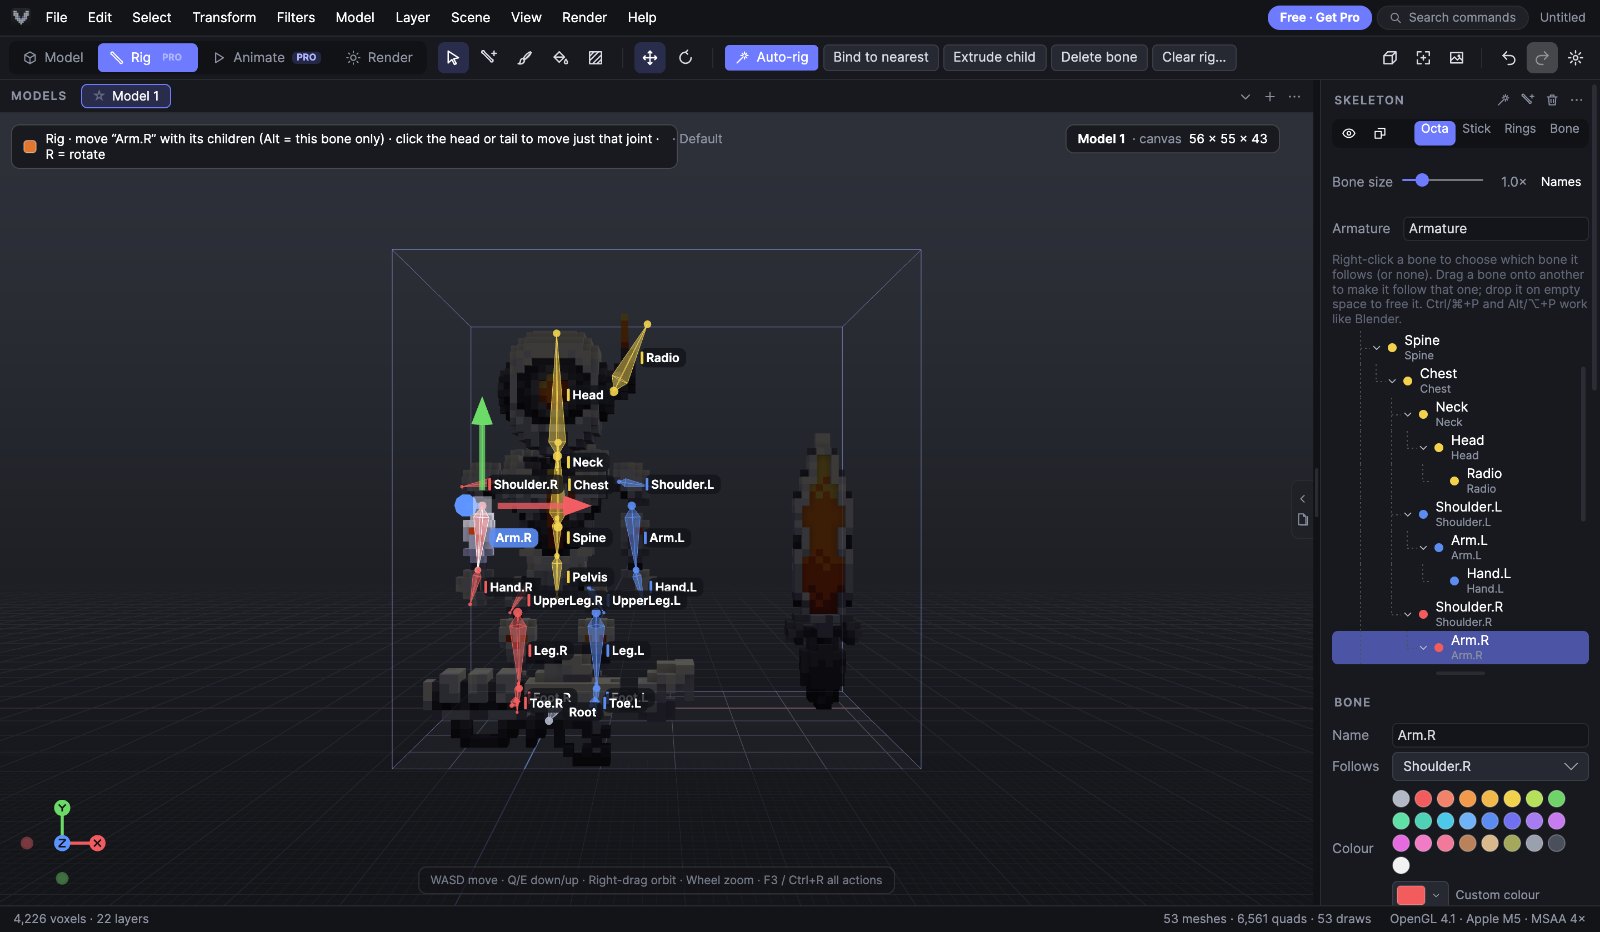Open Skeleton panel more options menu

point(1577,100)
